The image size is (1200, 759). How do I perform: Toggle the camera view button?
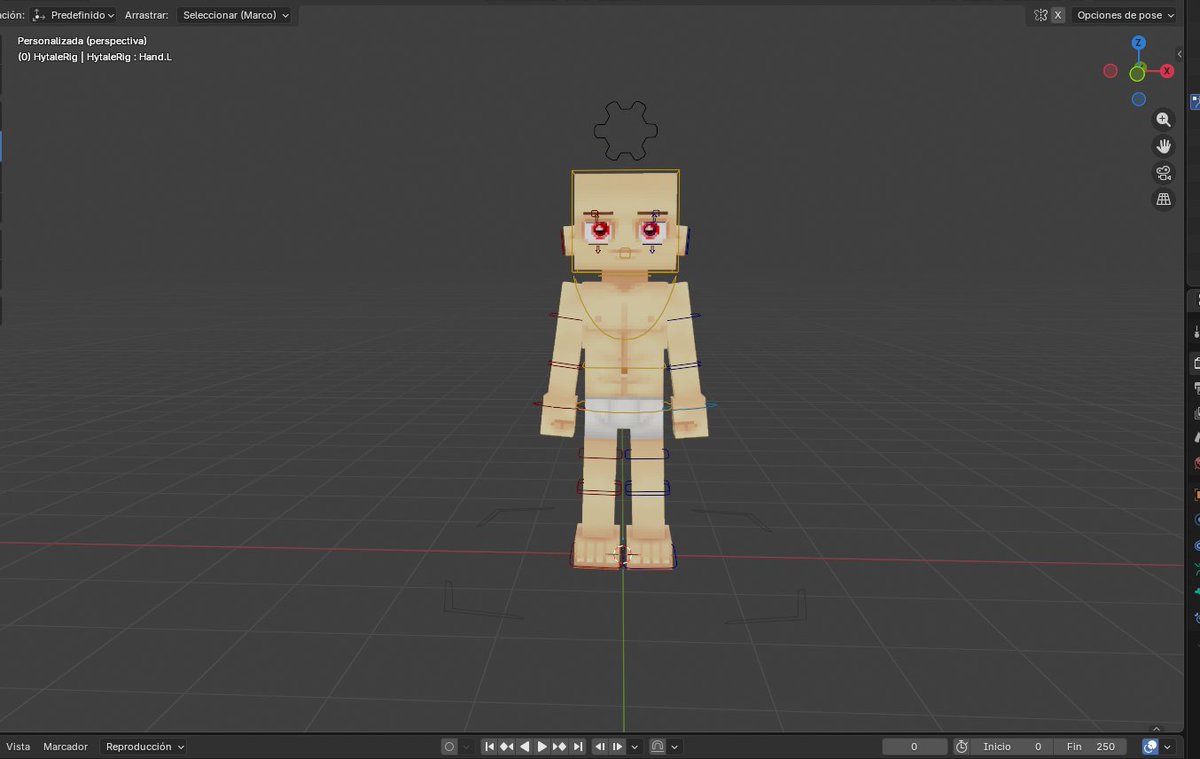[1163, 173]
